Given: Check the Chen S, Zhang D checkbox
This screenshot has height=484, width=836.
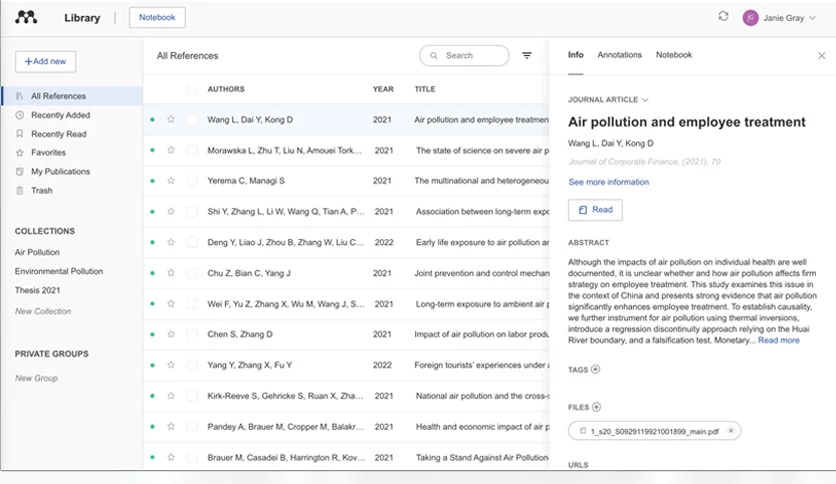Looking at the screenshot, I should pos(192,334).
